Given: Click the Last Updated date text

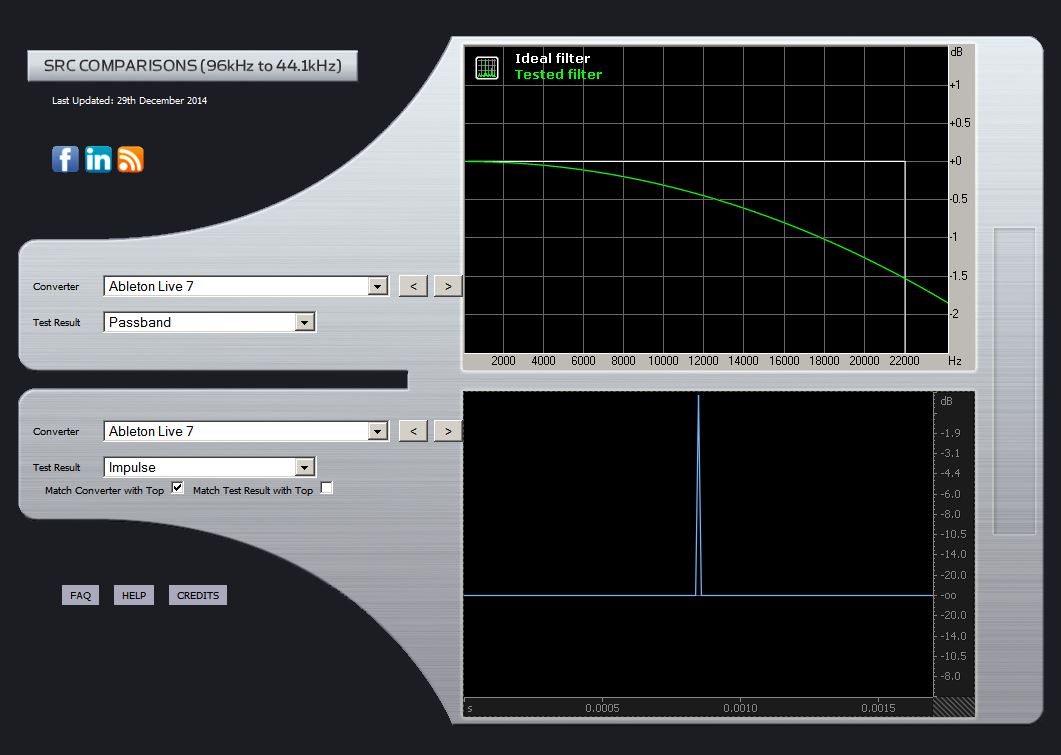Looking at the screenshot, I should pos(129,101).
